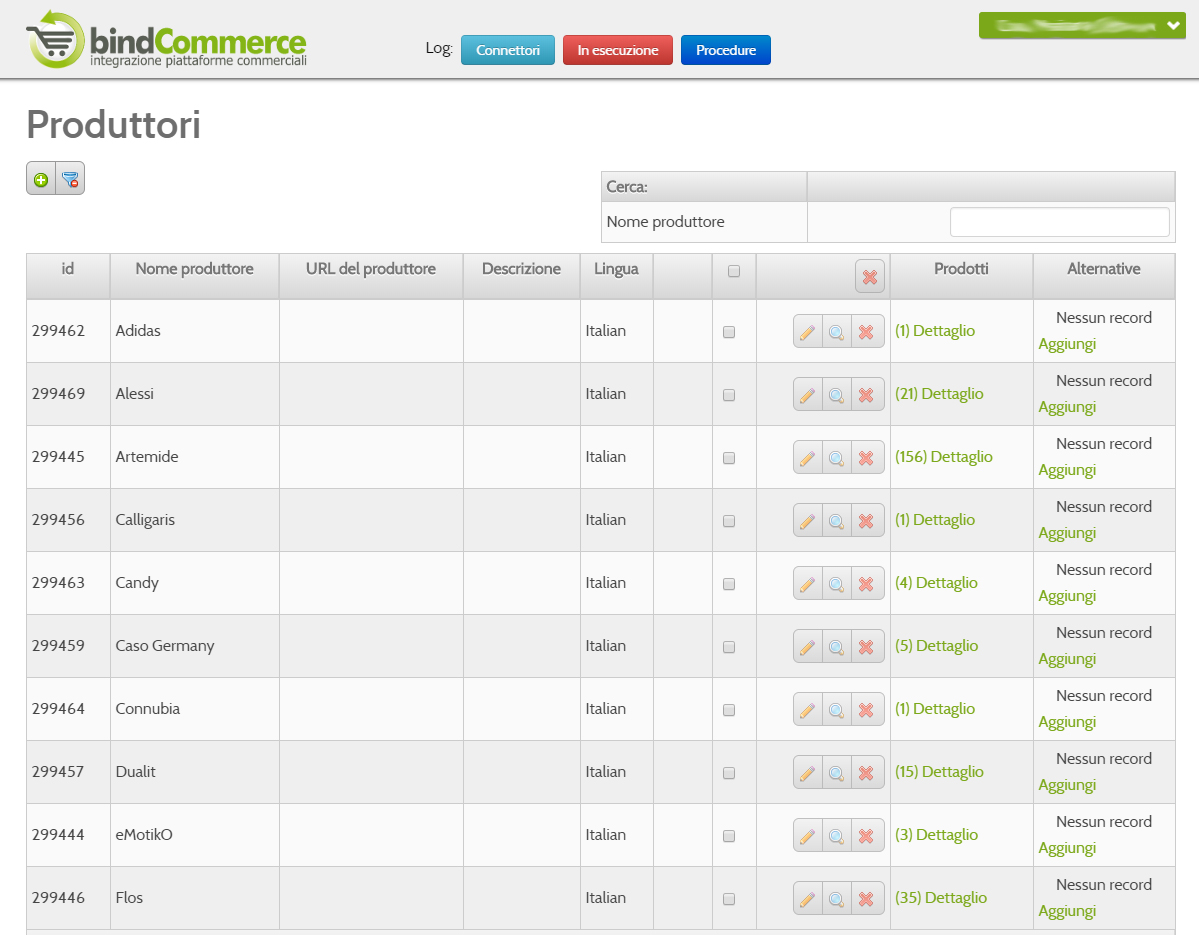Image resolution: width=1199 pixels, height=935 pixels.
Task: Click Aggiungi alternative for Adidas
Action: tap(1067, 344)
